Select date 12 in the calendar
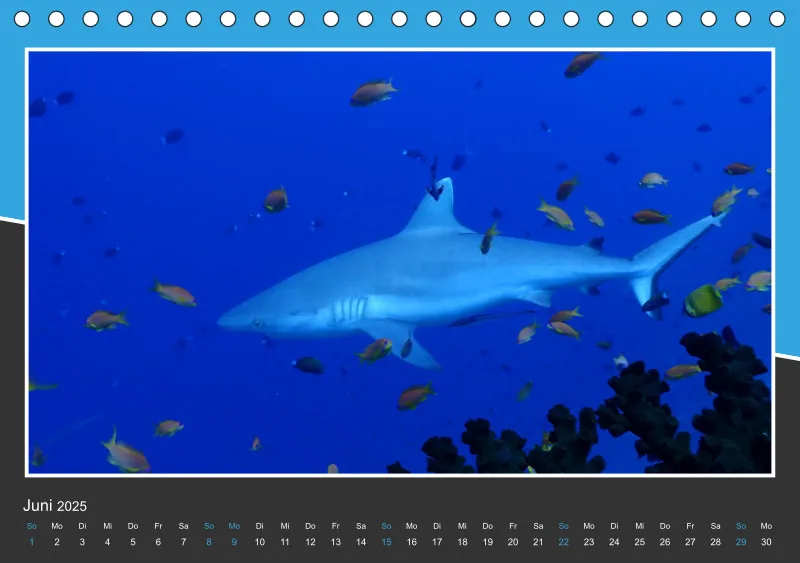 tap(310, 542)
